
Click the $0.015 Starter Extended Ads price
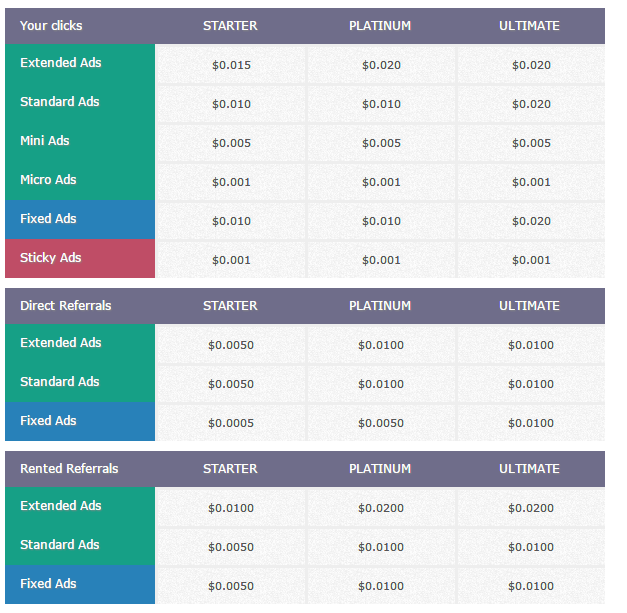231,66
